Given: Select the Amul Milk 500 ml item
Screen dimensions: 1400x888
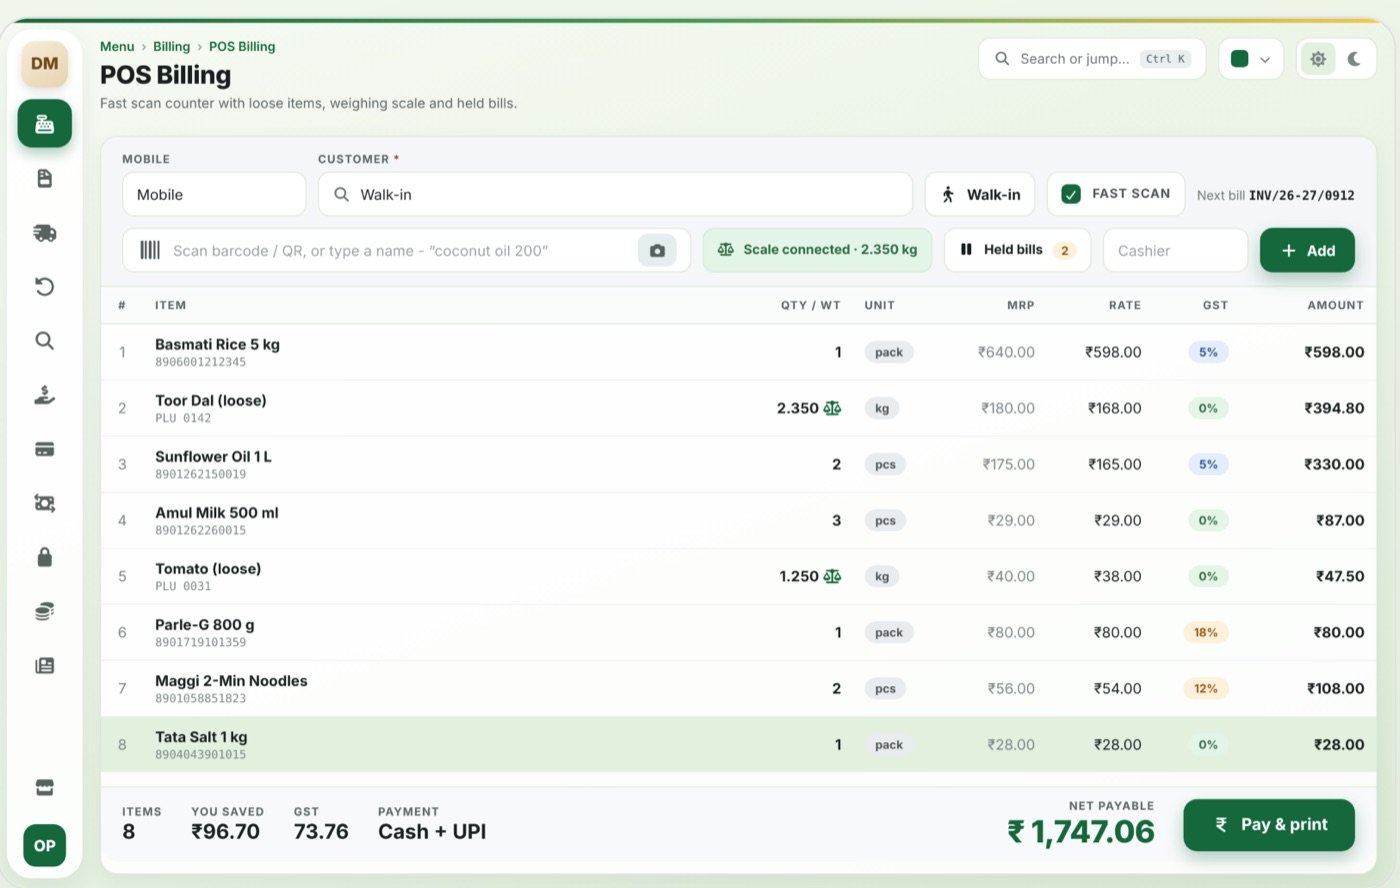Looking at the screenshot, I should 738,520.
